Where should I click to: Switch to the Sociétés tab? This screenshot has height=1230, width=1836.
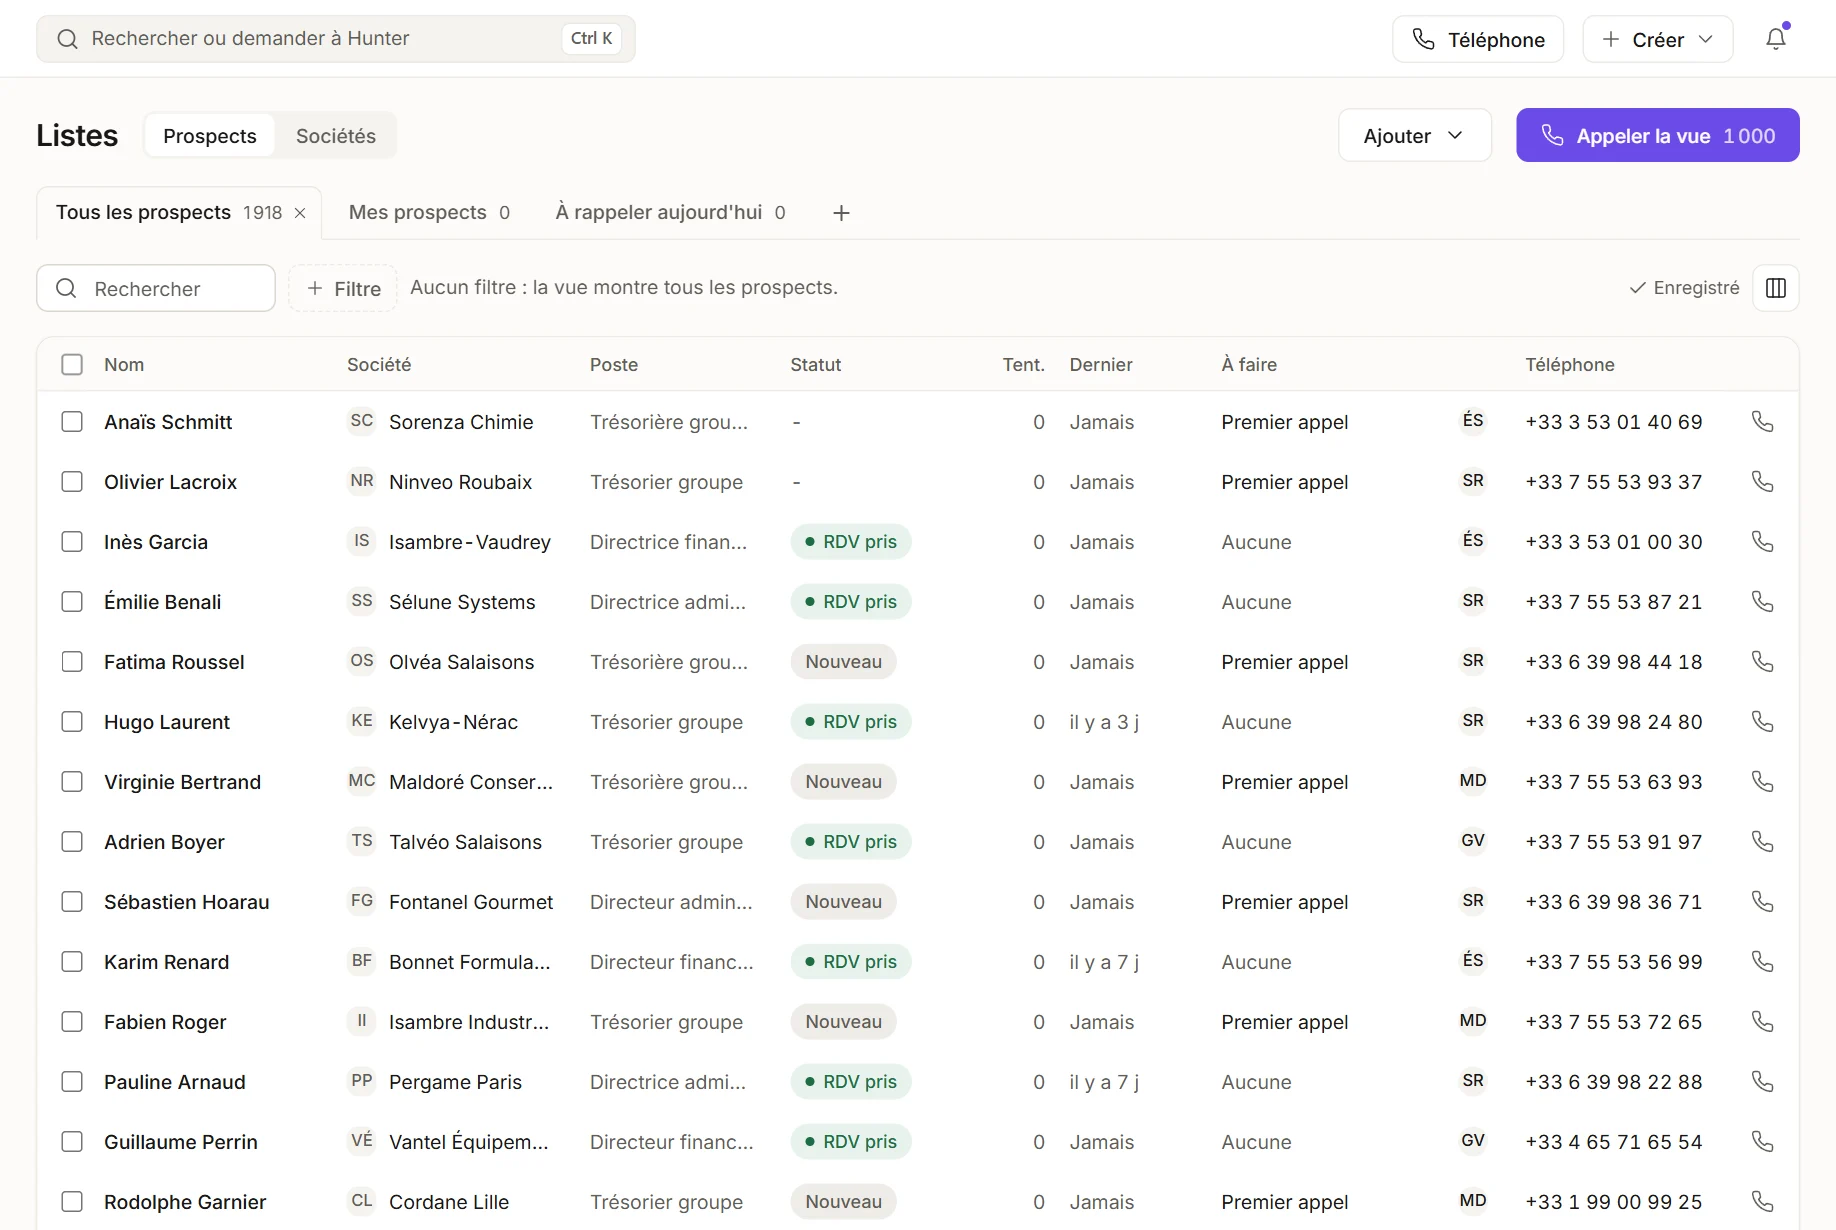pyautogui.click(x=336, y=135)
